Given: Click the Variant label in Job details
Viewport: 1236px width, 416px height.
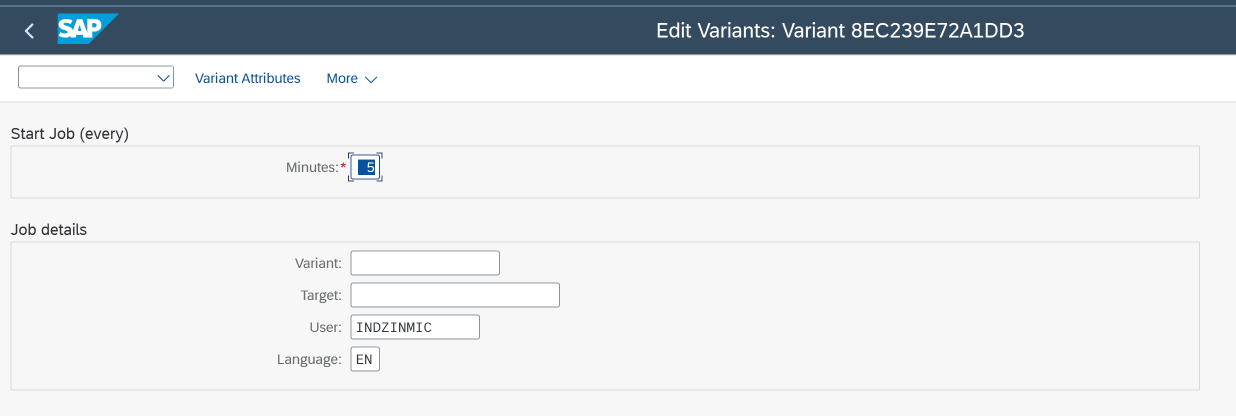Looking at the screenshot, I should [x=319, y=263].
